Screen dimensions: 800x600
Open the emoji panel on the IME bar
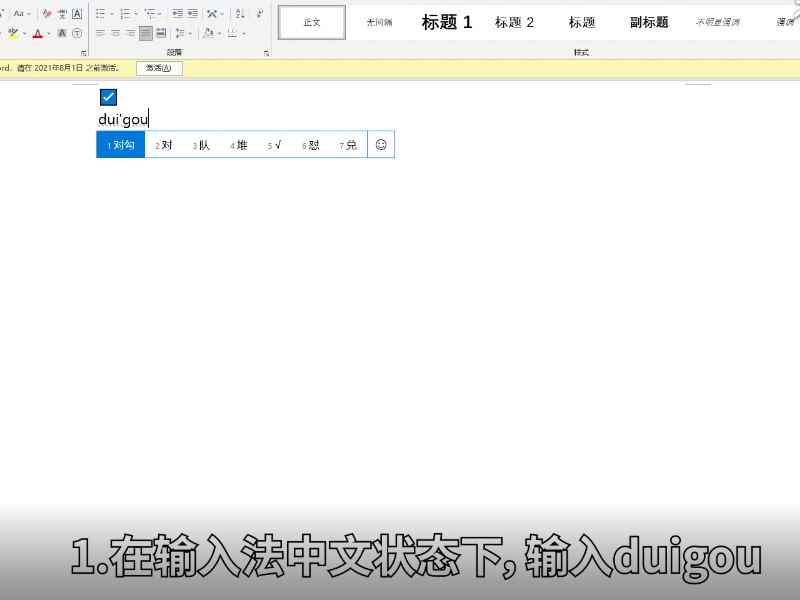380,144
